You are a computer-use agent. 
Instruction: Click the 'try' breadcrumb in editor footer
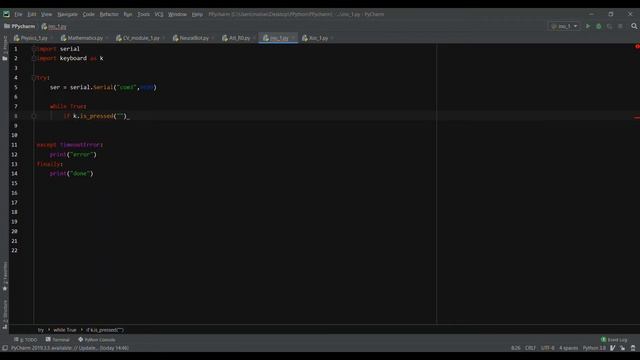40,330
